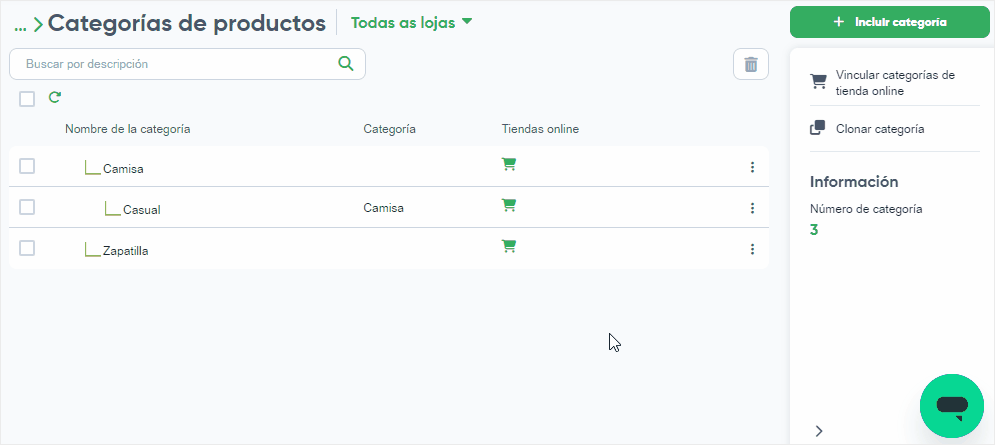
Task: Click the Incluir categoria button
Action: tap(890, 22)
